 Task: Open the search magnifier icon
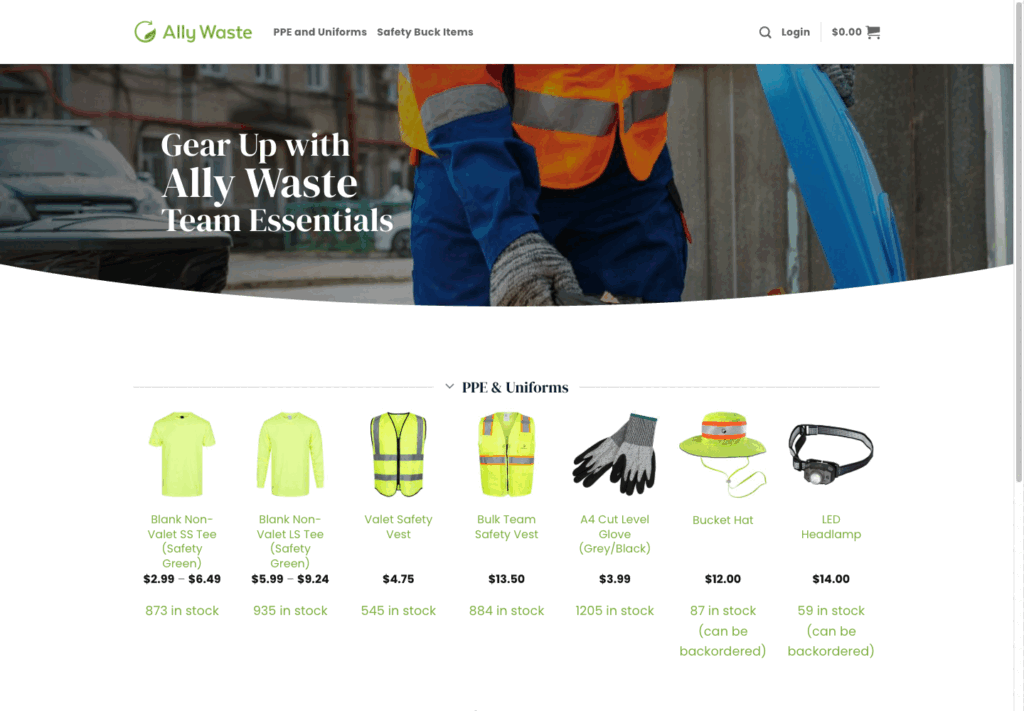tap(765, 32)
